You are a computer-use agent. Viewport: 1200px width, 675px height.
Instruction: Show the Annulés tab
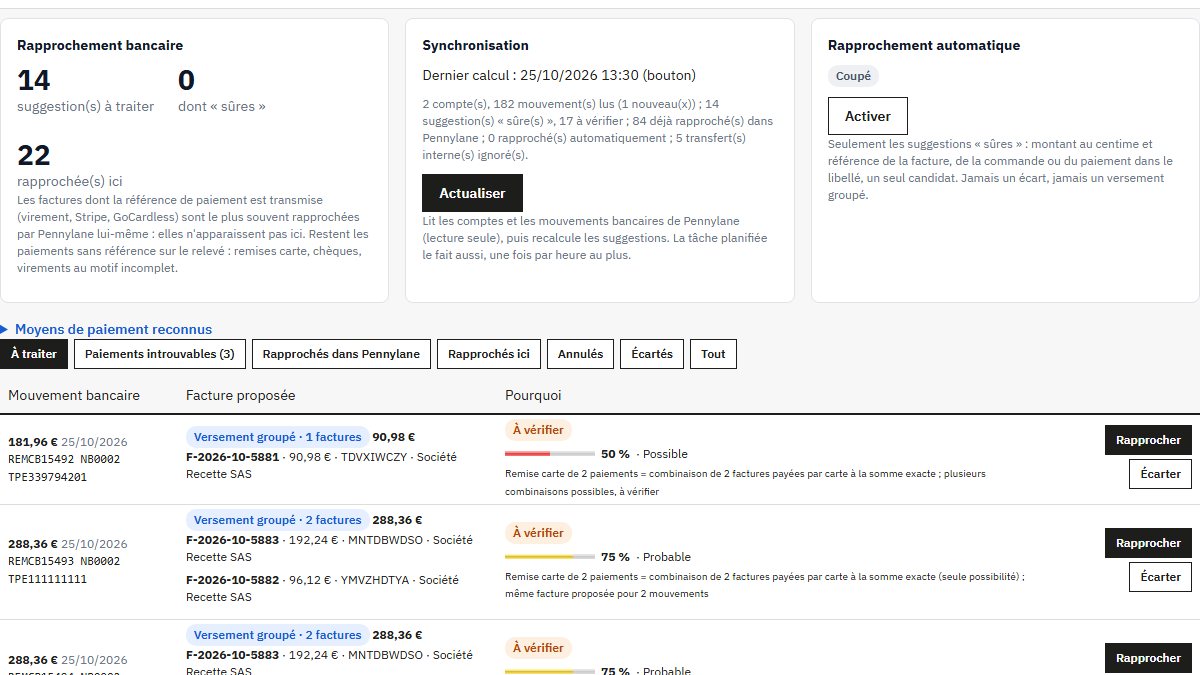[x=580, y=354]
